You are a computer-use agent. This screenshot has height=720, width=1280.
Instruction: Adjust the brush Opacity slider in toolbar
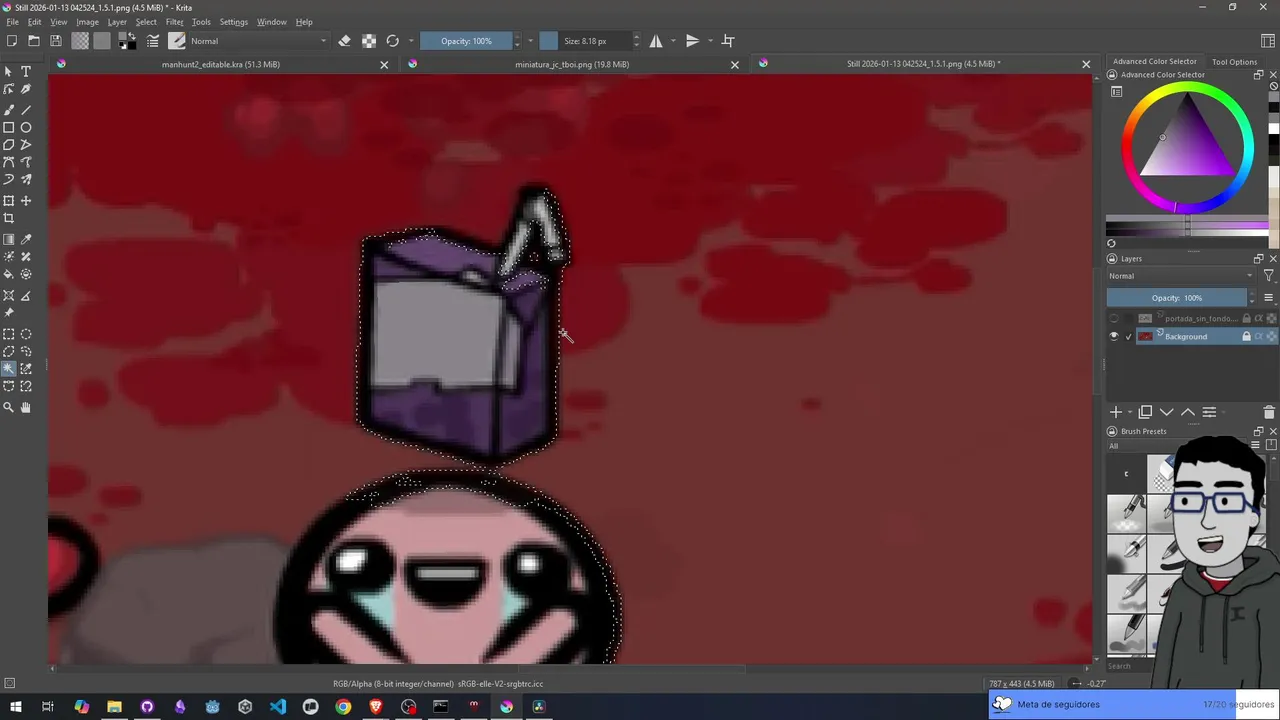point(466,41)
